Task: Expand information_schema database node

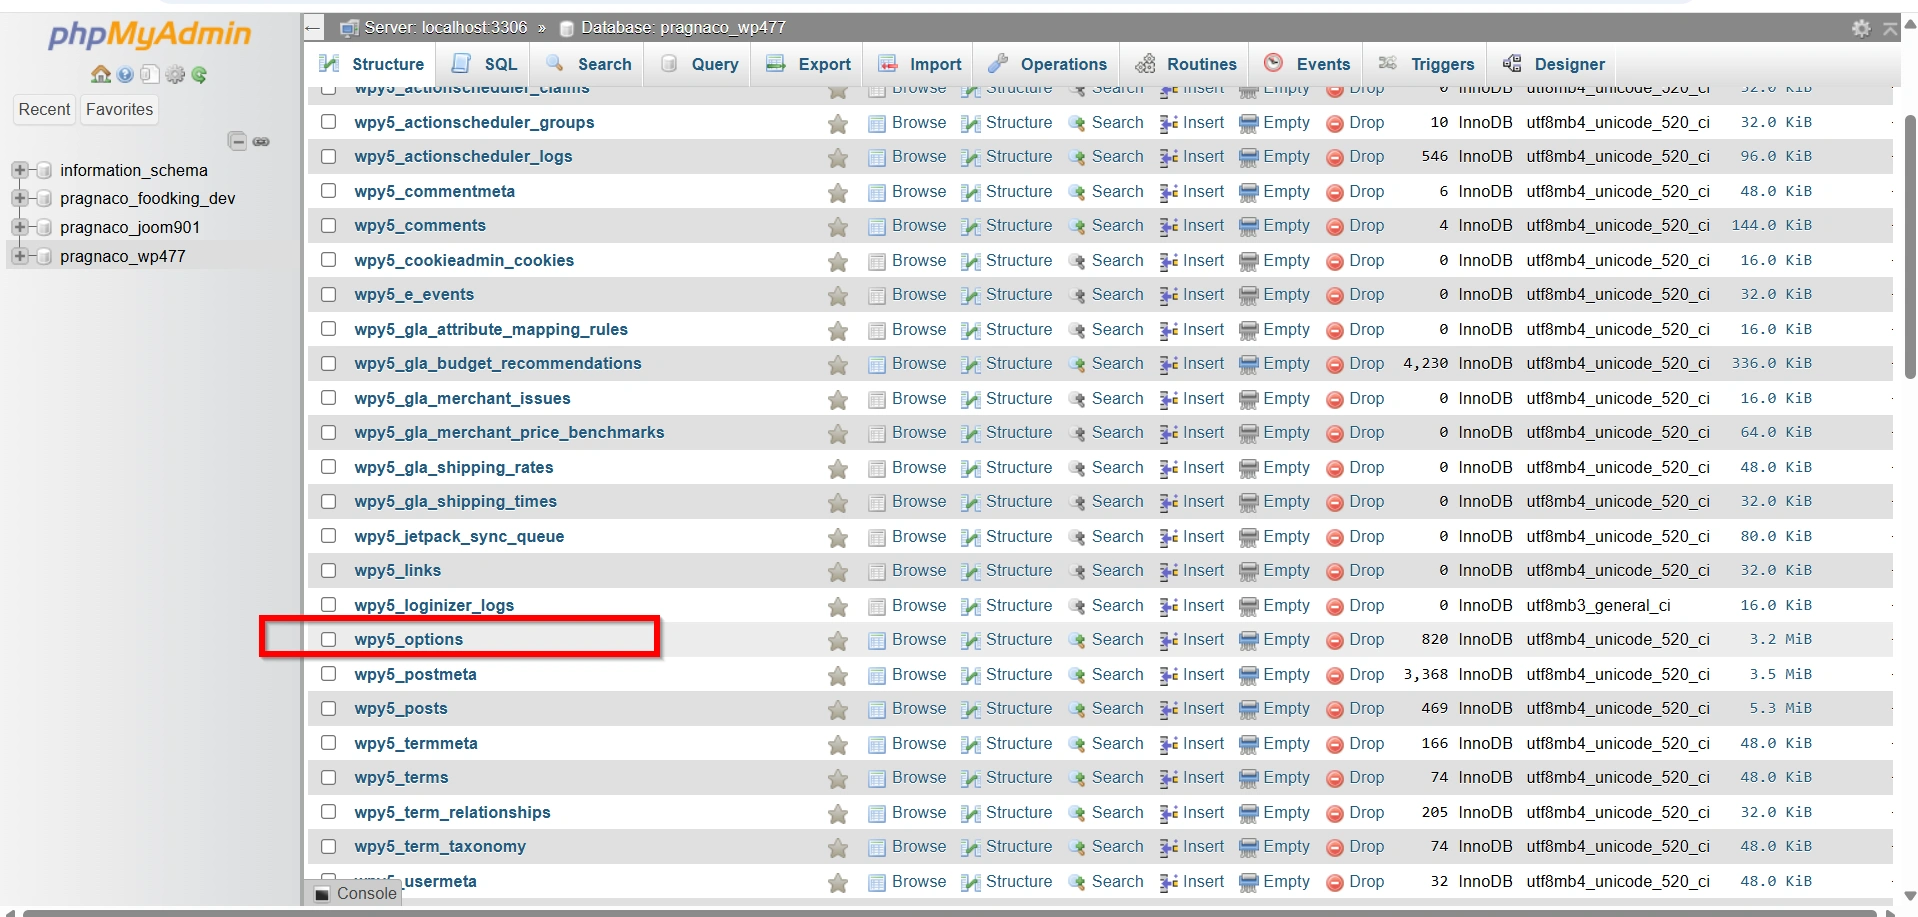Action: pyautogui.click(x=19, y=170)
